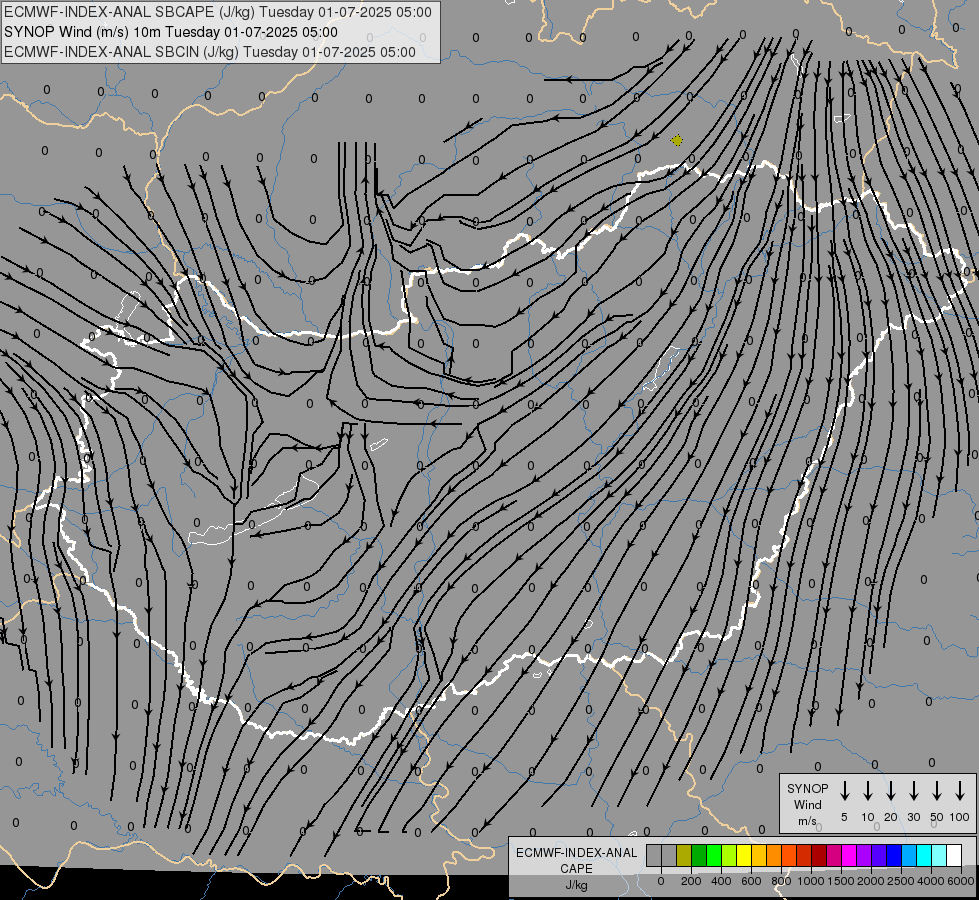Select the wind arrow above 20

click(x=891, y=791)
